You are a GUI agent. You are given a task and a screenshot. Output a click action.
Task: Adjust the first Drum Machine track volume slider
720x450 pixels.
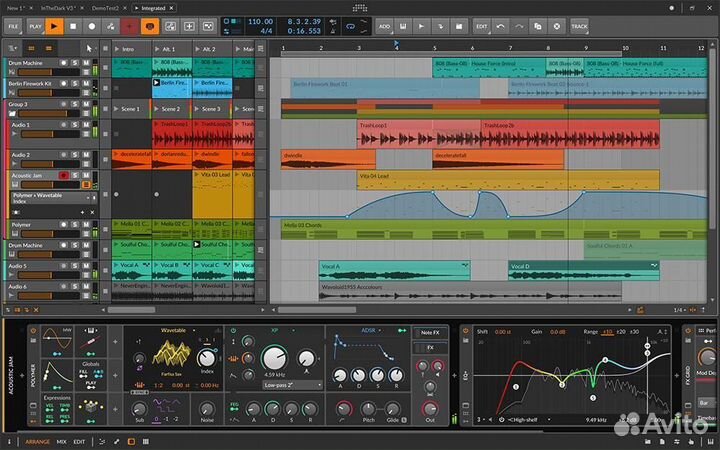point(49,72)
